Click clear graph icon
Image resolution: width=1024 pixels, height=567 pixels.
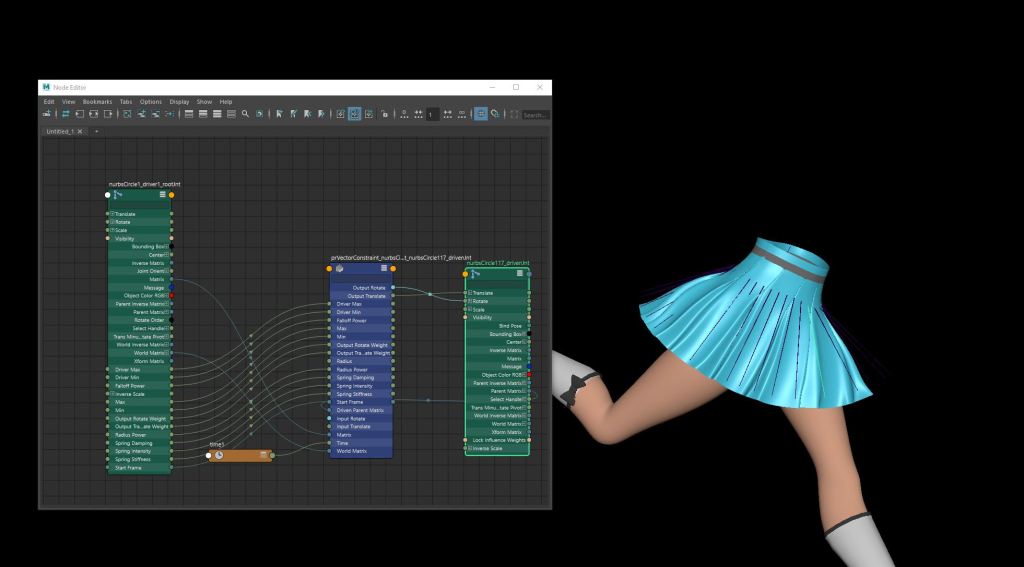127,114
